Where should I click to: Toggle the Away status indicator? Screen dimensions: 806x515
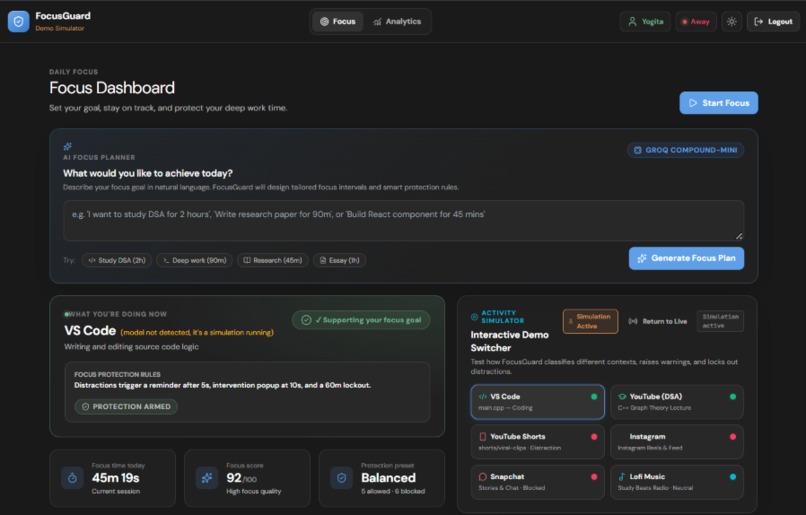tap(695, 22)
